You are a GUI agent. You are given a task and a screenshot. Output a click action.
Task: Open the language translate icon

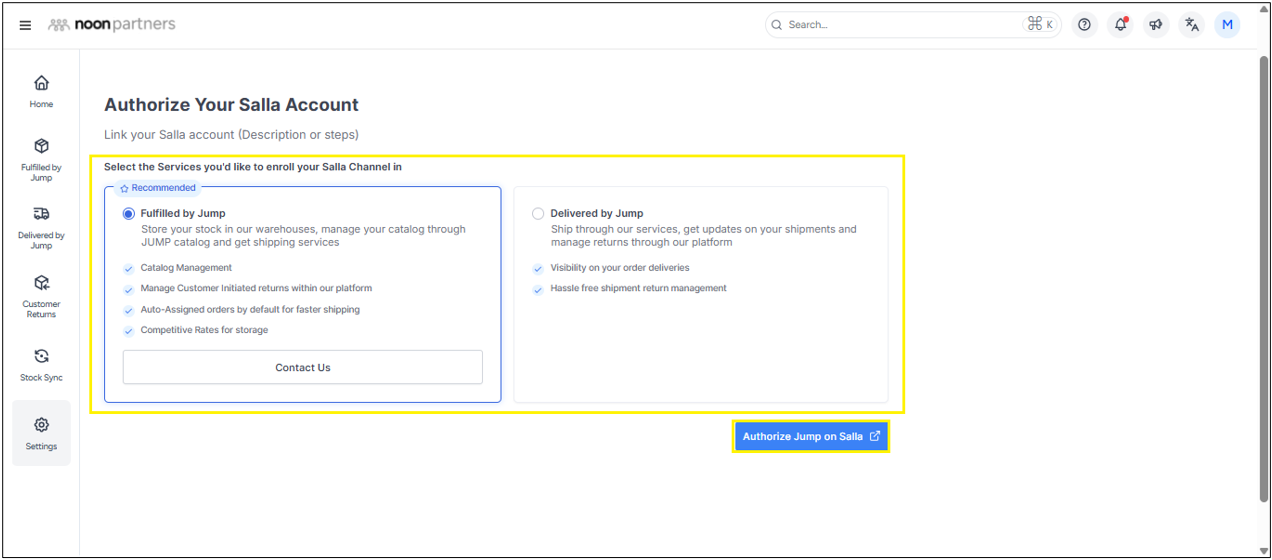pyautogui.click(x=1191, y=25)
